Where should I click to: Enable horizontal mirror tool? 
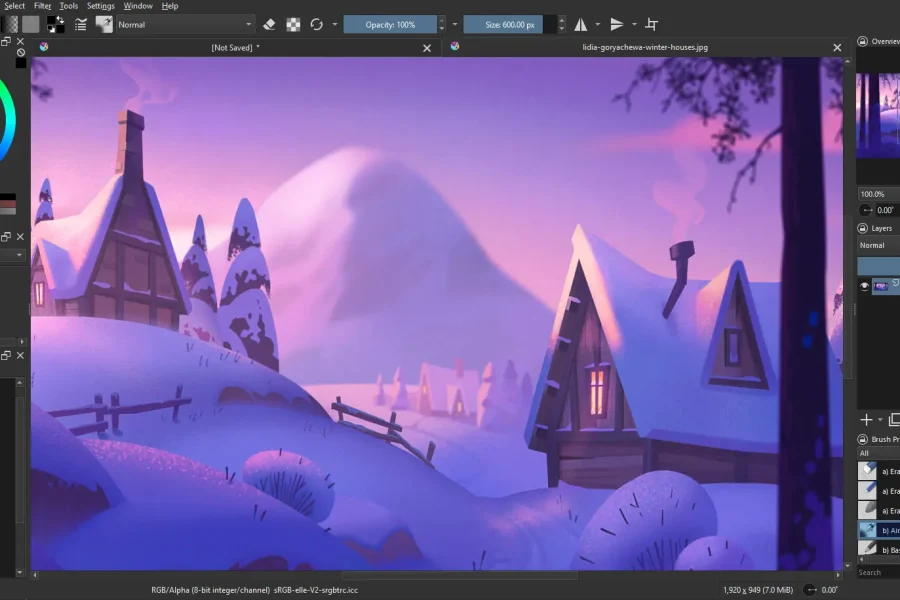(x=580, y=24)
